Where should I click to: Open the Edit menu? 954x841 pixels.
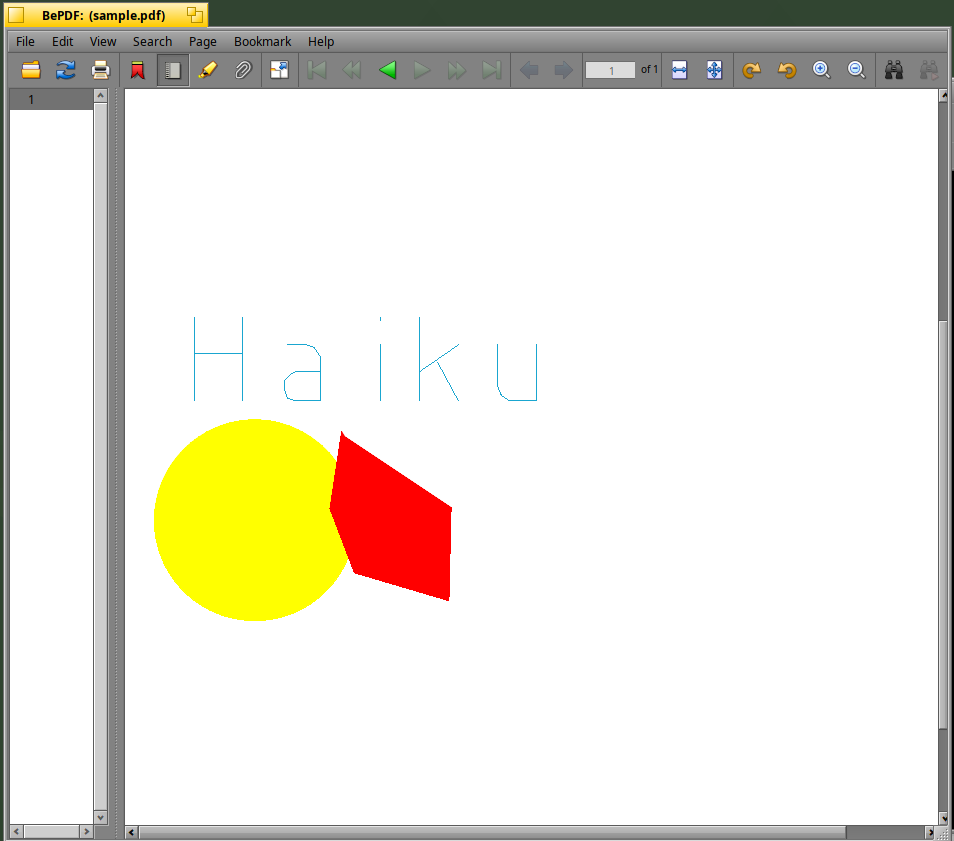(62, 41)
